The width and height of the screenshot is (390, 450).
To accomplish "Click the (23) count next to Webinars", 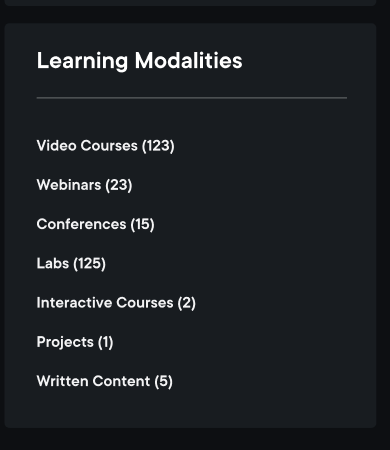I will [x=119, y=185].
